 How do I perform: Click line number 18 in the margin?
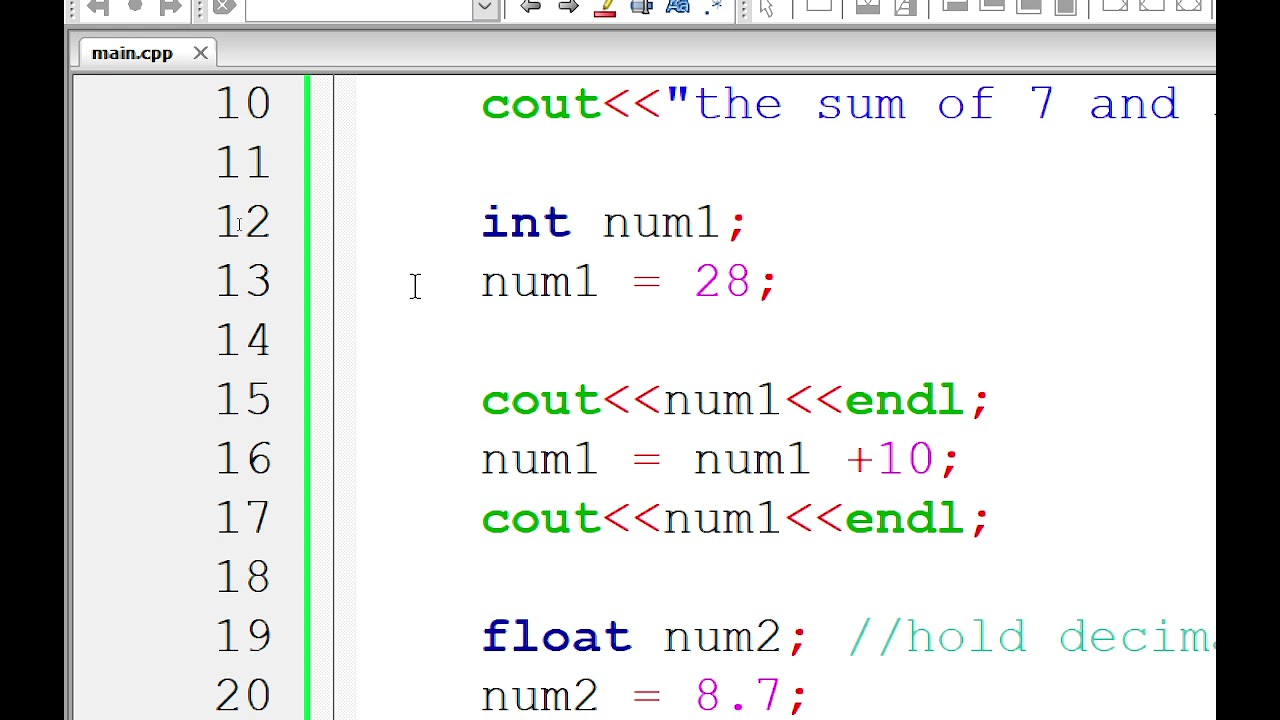(x=243, y=577)
